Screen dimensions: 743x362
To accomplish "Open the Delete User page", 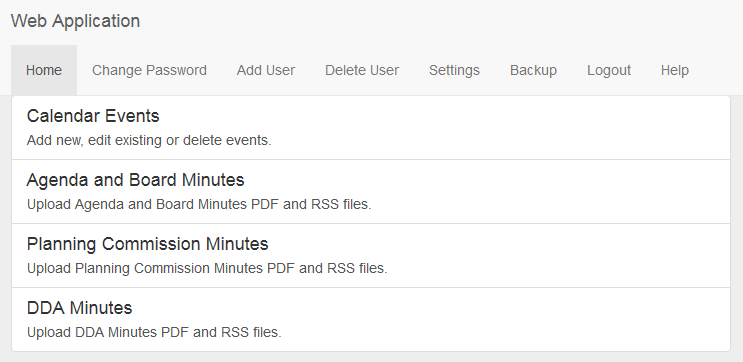I will (x=362, y=70).
